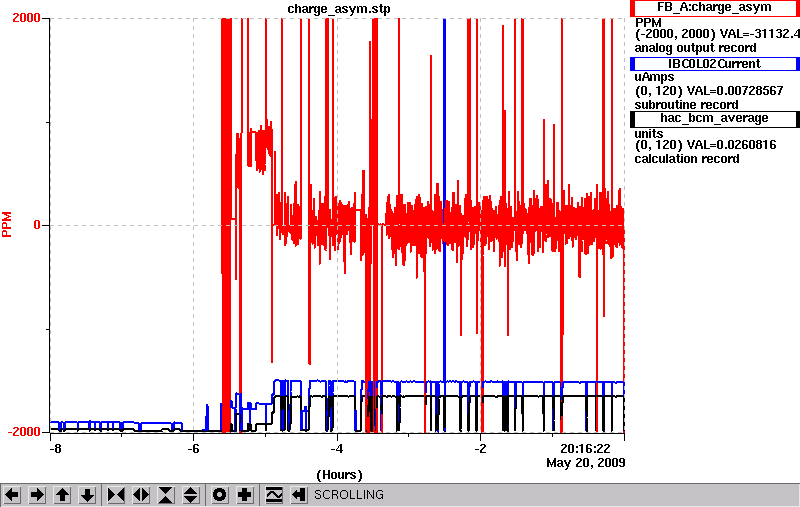800x507 pixels.
Task: Click the 'subroutine record' description
Action: click(x=686, y=105)
